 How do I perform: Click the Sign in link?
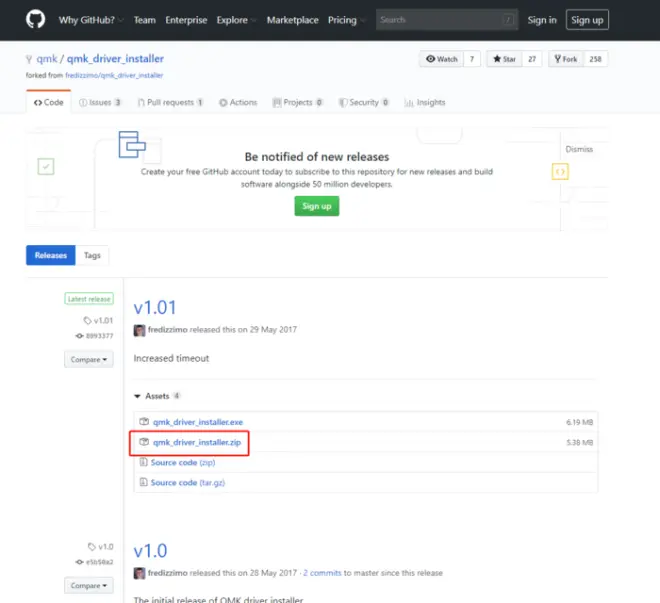click(x=542, y=20)
